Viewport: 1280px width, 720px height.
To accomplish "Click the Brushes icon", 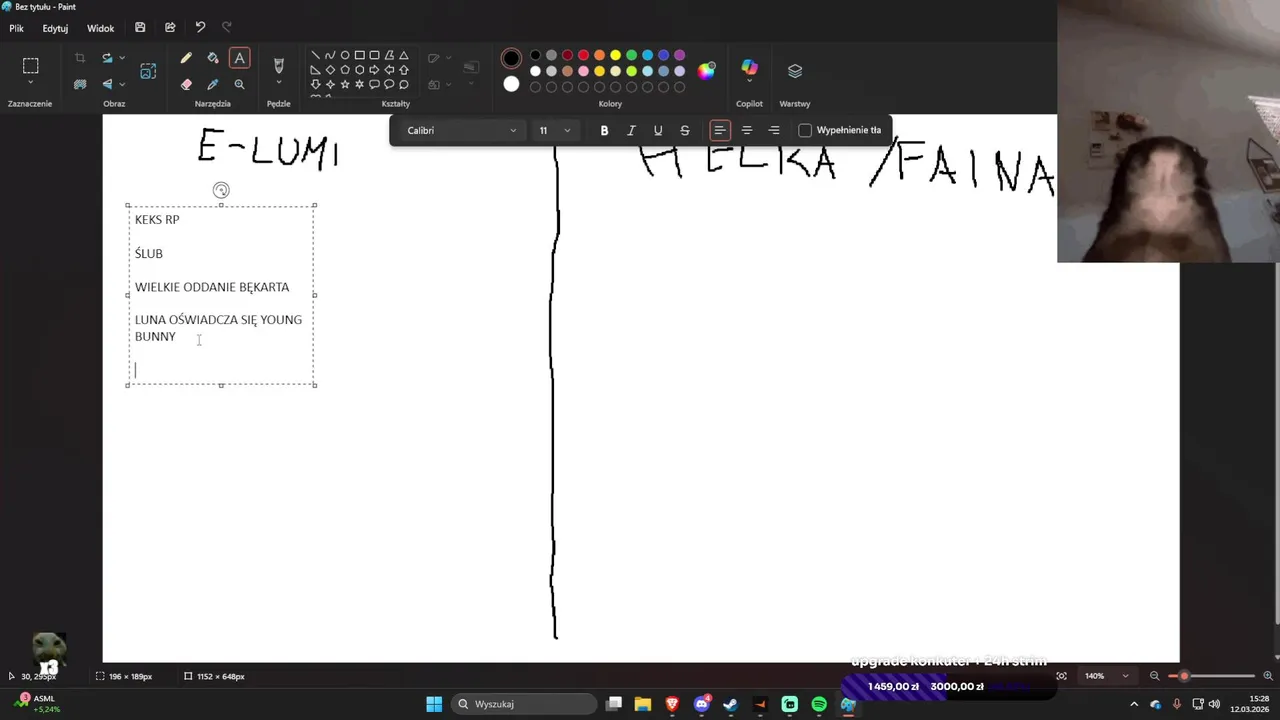I will 278,65.
